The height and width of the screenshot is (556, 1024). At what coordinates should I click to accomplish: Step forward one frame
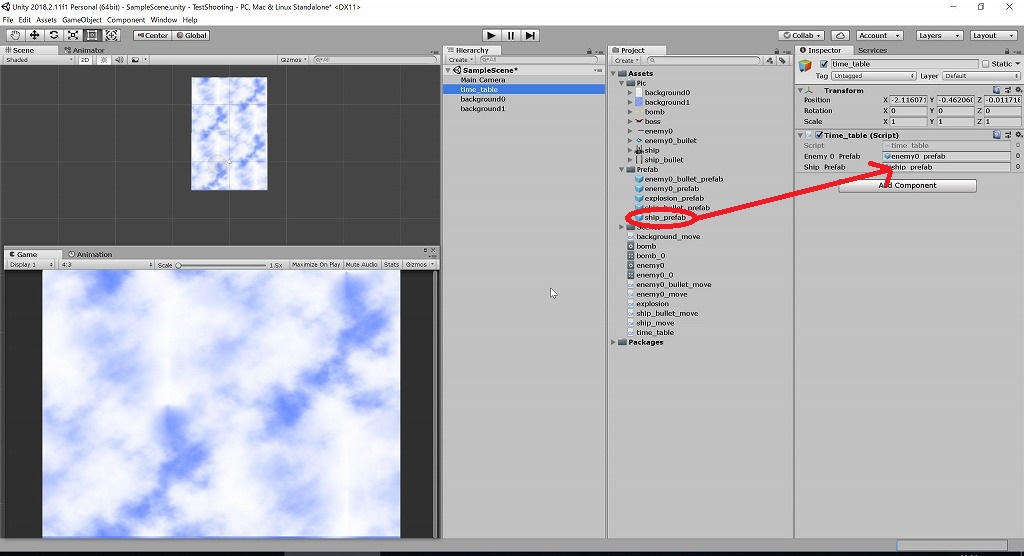(x=530, y=35)
